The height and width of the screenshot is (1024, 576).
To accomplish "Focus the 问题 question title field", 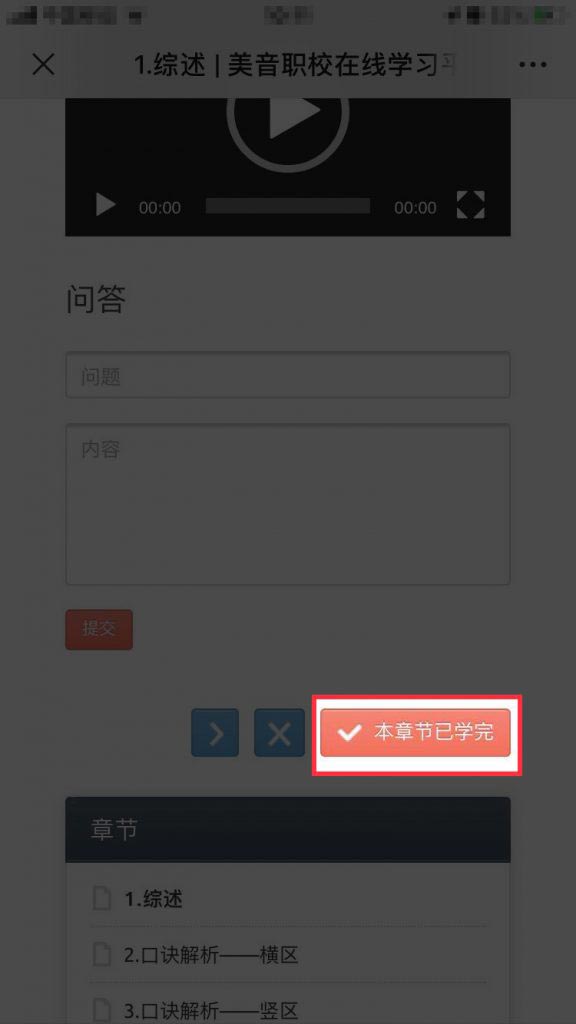I will (288, 375).
